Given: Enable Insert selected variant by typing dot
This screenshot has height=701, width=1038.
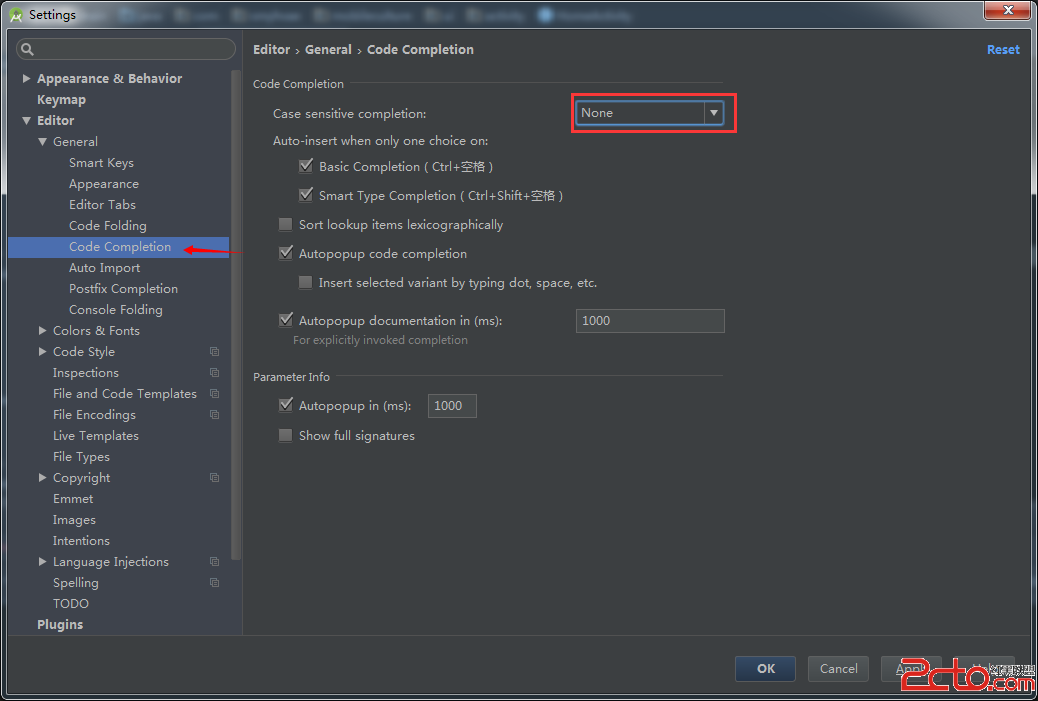Looking at the screenshot, I should 306,283.
